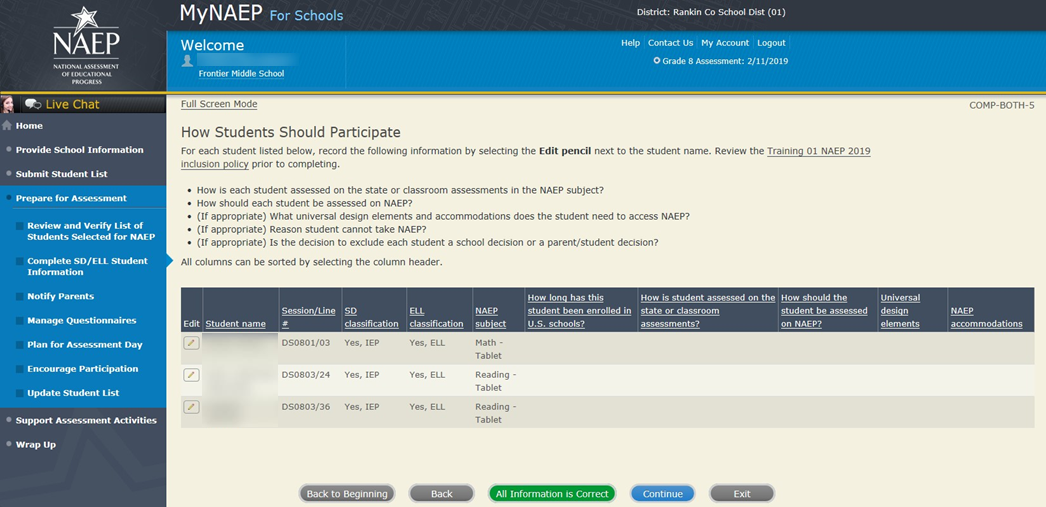Open the Live Chat avatar icon
Screen dimensions: 1046x507
click(8, 104)
